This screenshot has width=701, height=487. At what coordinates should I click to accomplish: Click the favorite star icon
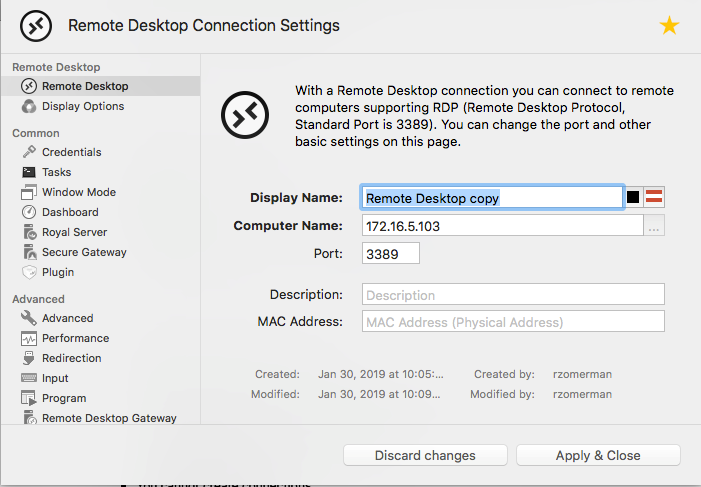tap(669, 25)
